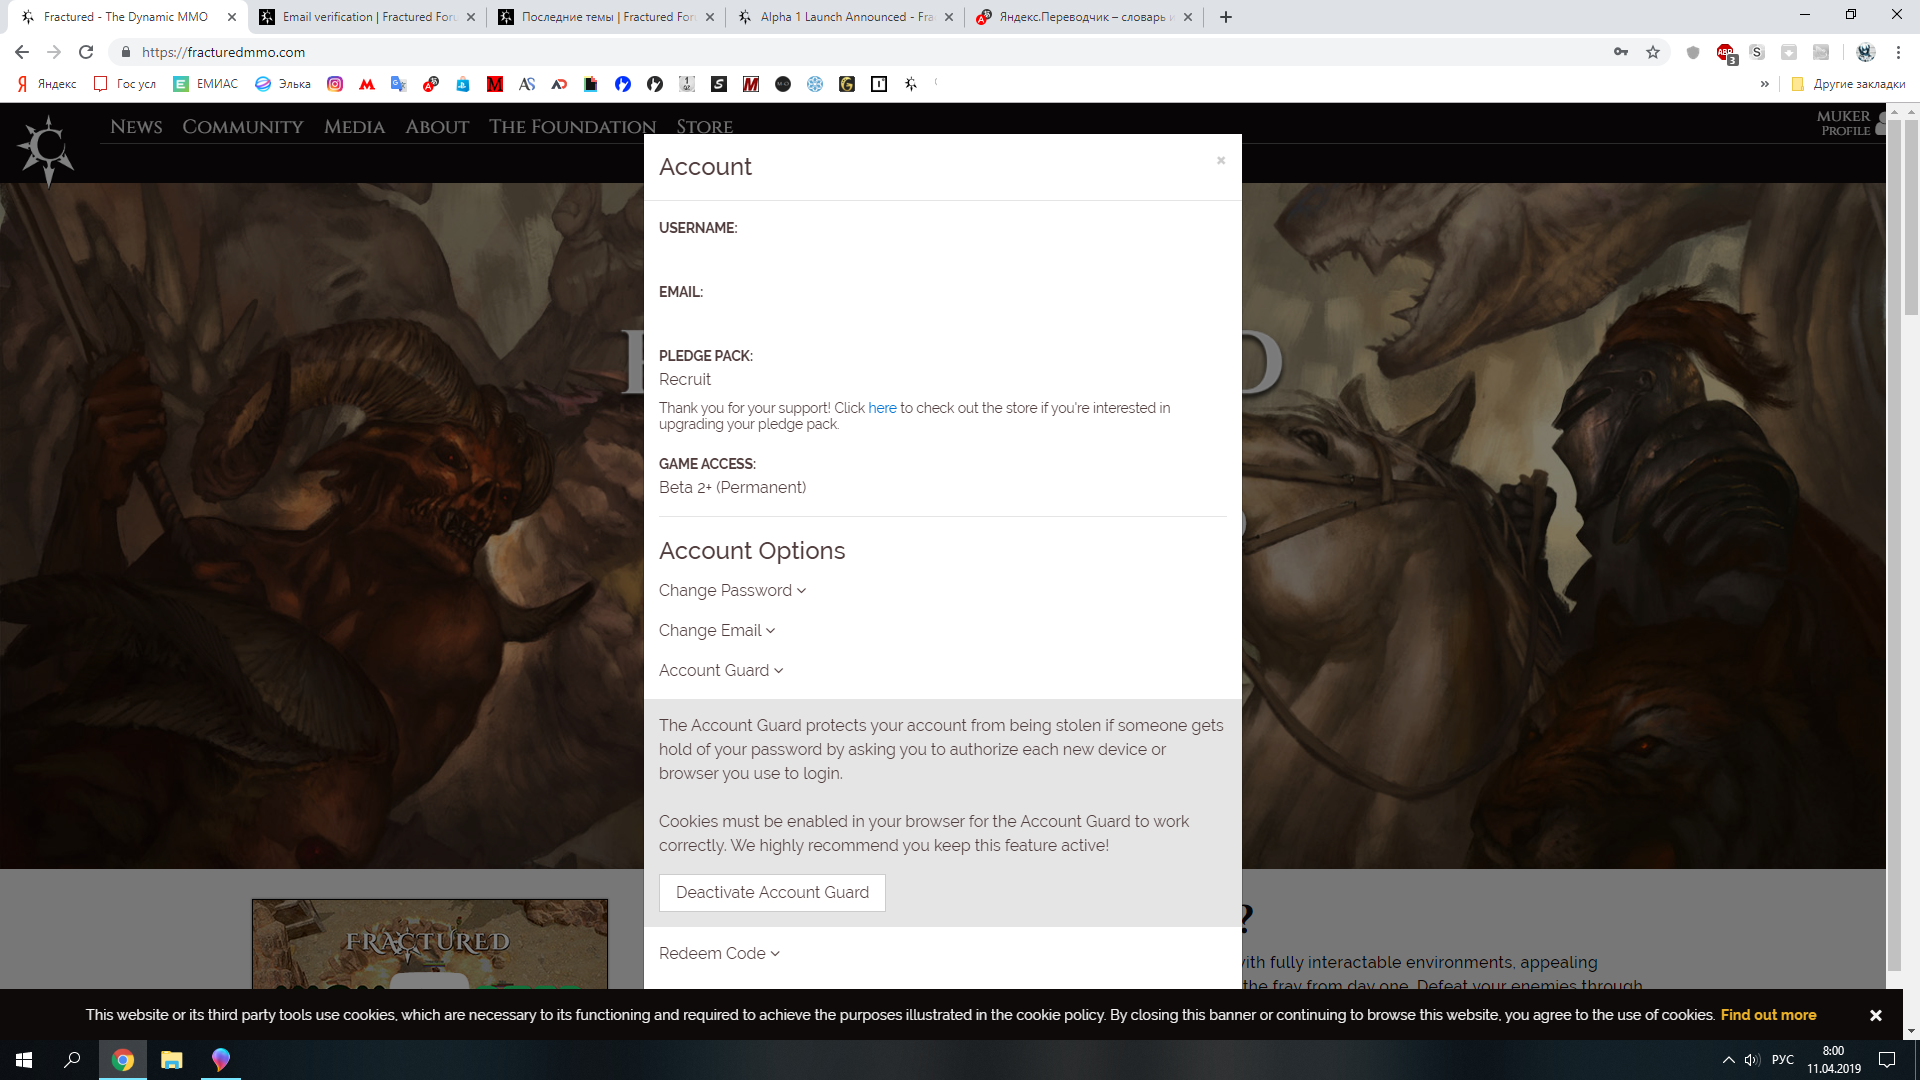Image resolution: width=1920 pixels, height=1080 pixels.
Task: Open Windows search from taskbar
Action: coord(72,1060)
